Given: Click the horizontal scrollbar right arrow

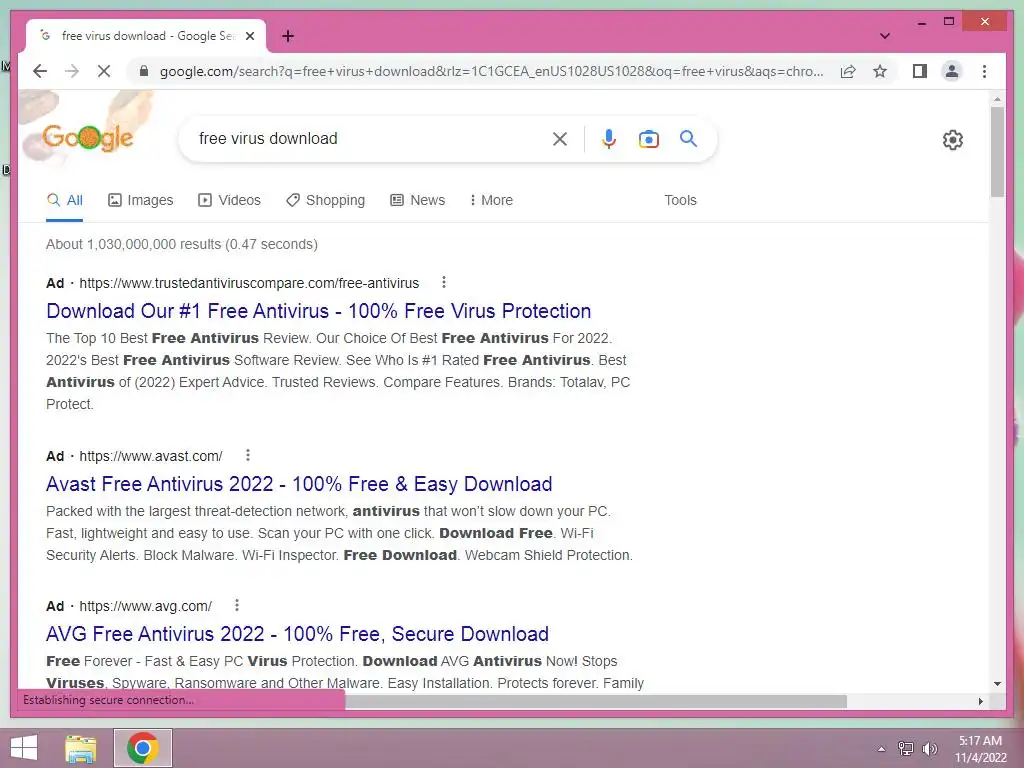Looking at the screenshot, I should point(980,701).
